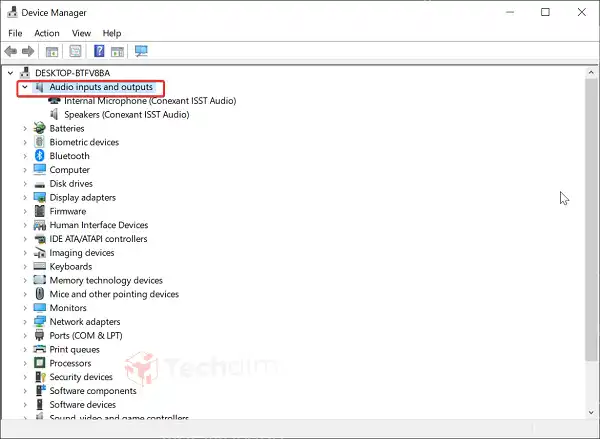Viewport: 600px width, 439px height.
Task: Click the Computer category monitor icon
Action: tap(39, 170)
